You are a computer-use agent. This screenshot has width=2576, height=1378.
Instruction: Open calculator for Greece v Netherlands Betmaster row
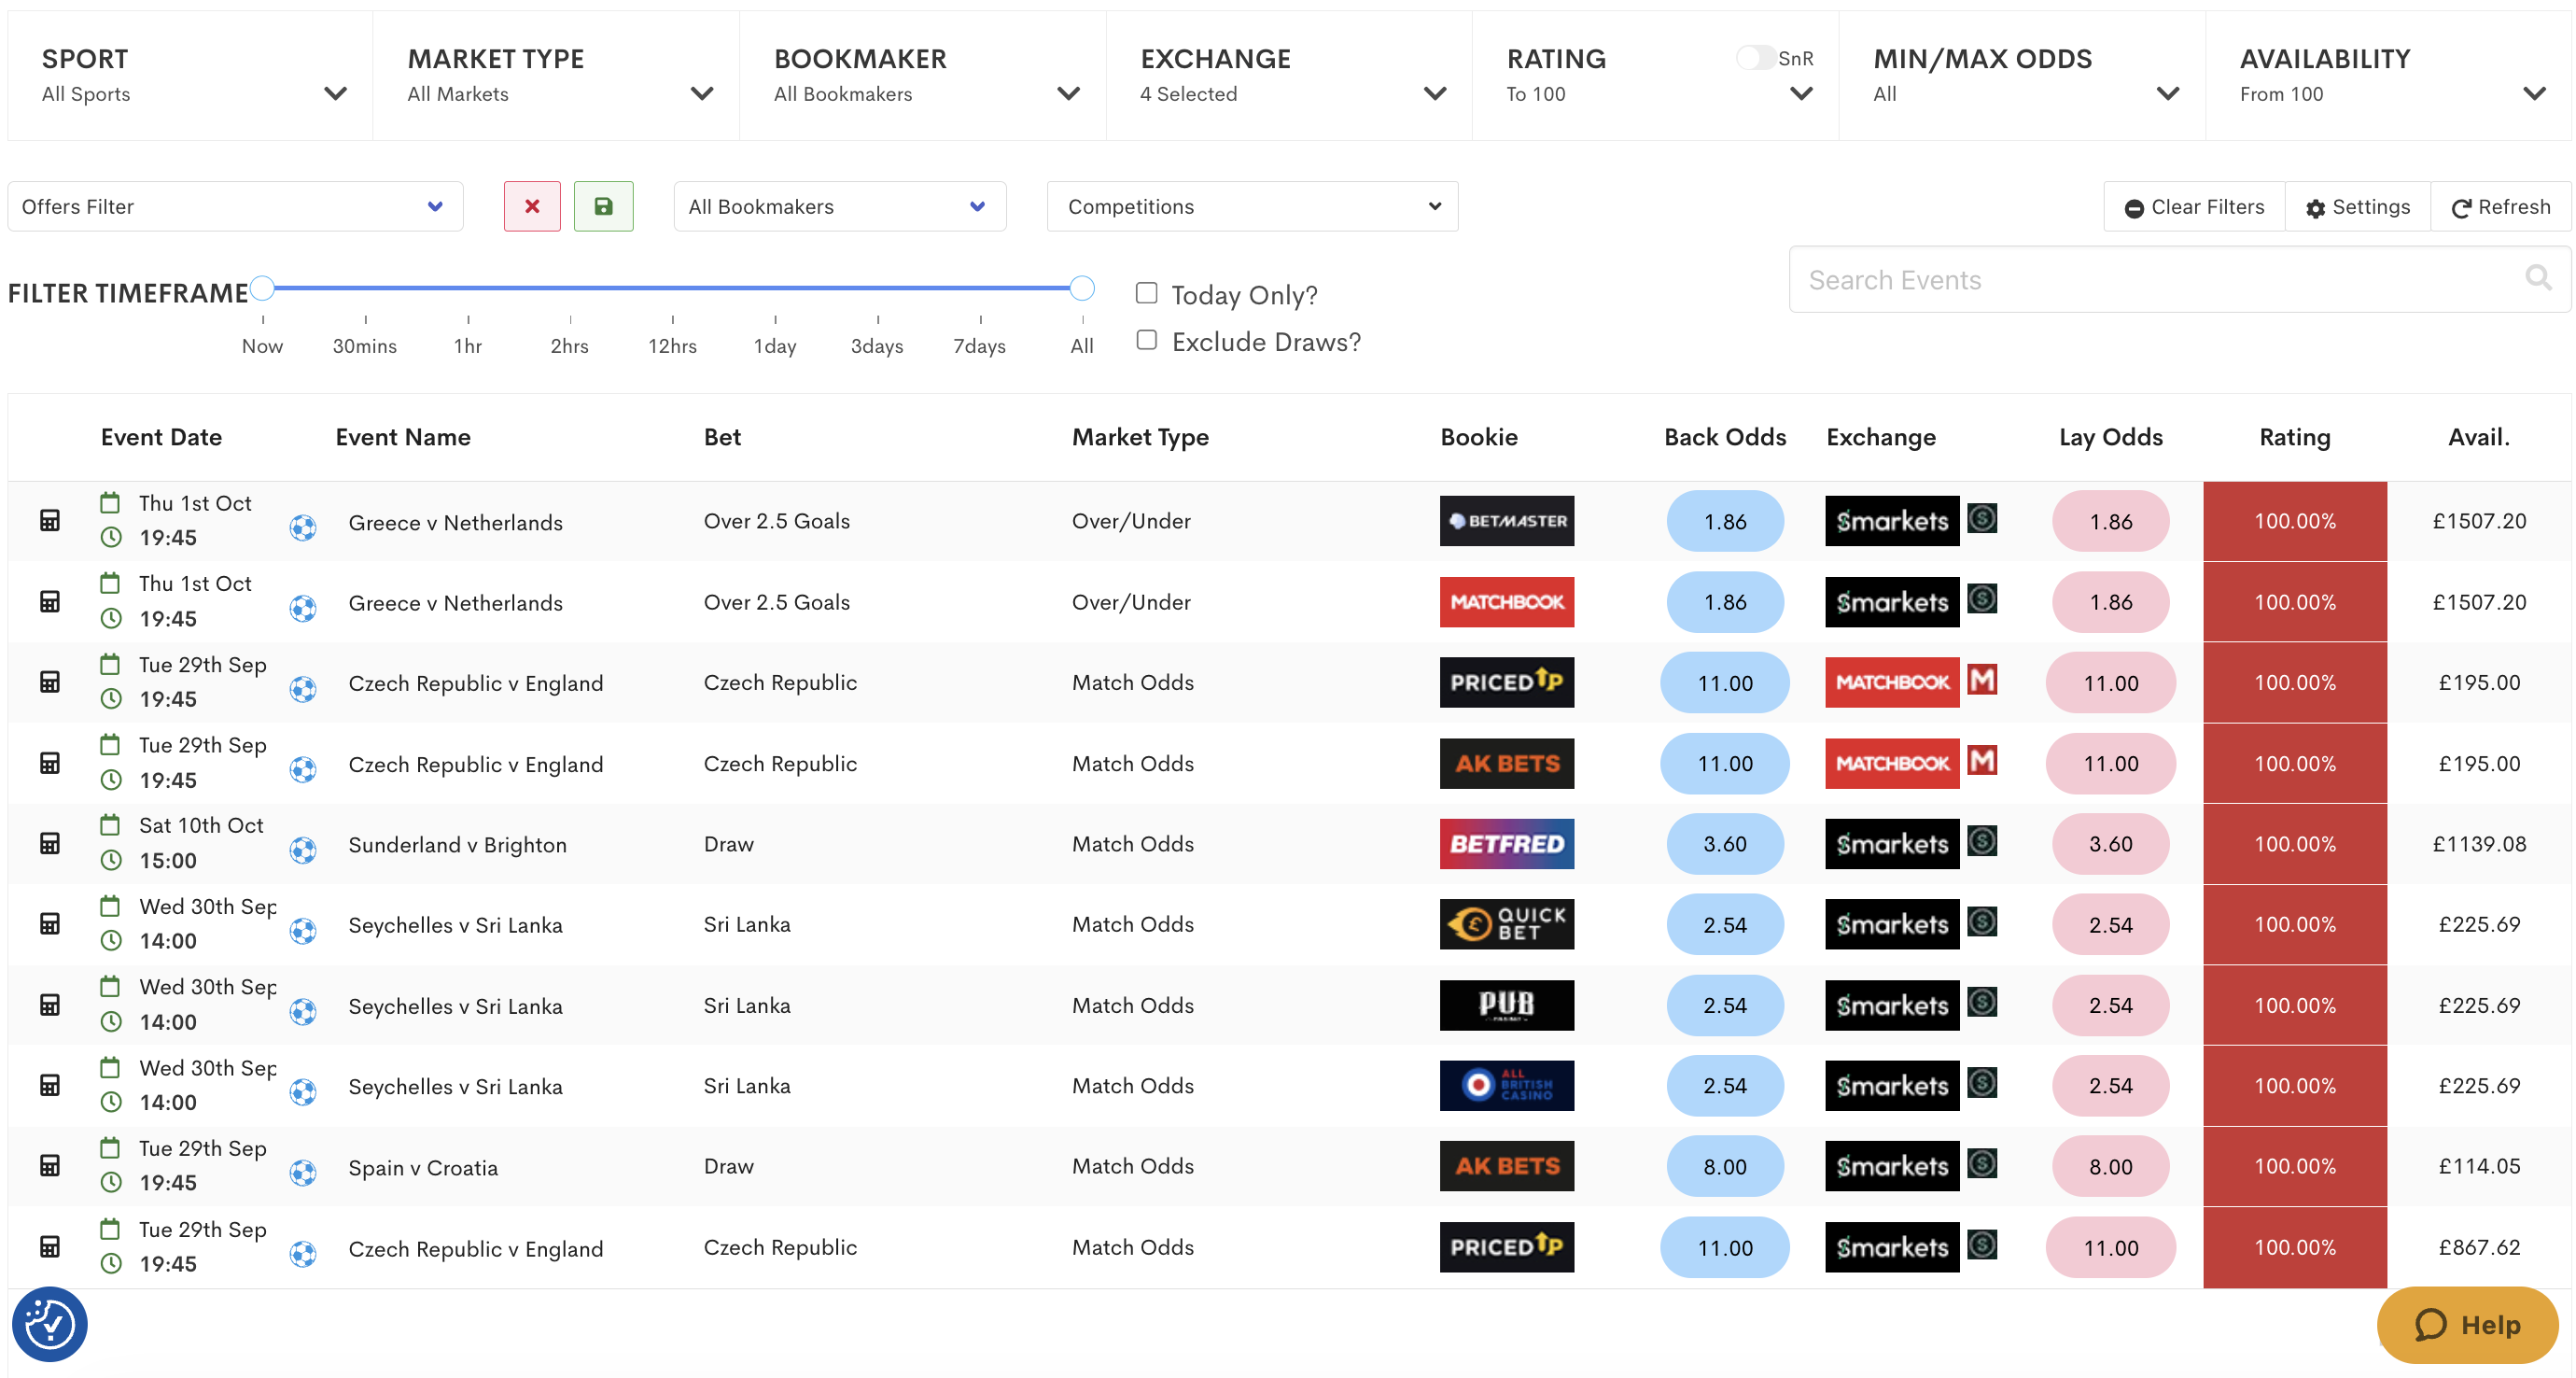(50, 520)
